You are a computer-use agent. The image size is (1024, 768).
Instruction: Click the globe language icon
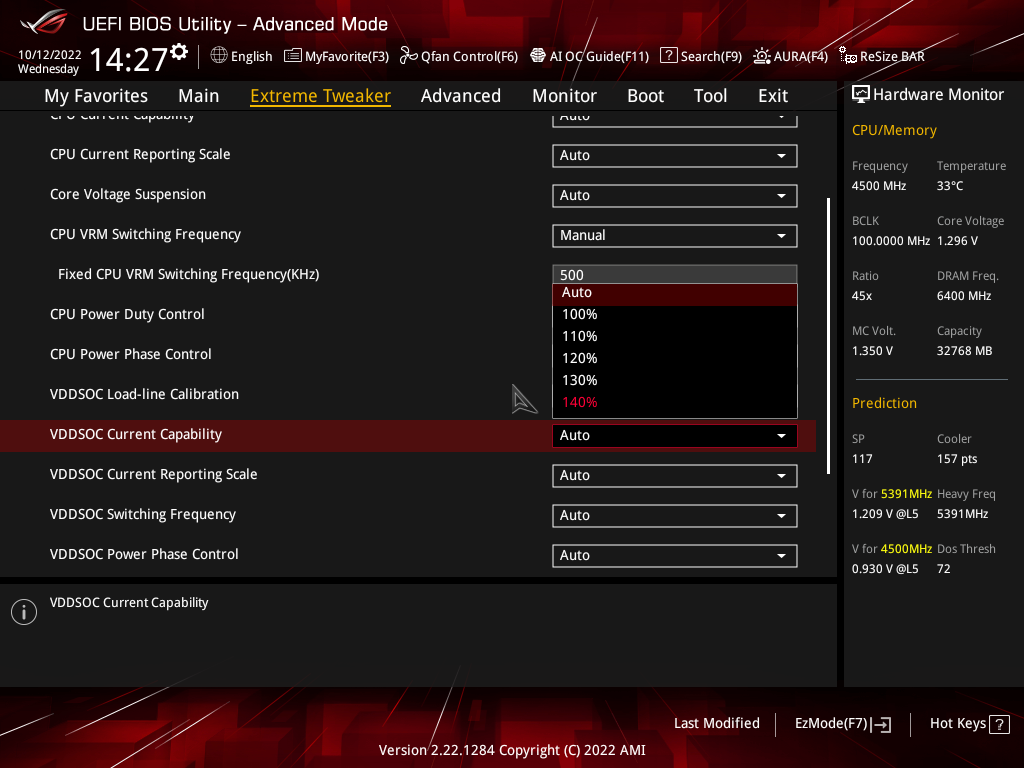(219, 55)
